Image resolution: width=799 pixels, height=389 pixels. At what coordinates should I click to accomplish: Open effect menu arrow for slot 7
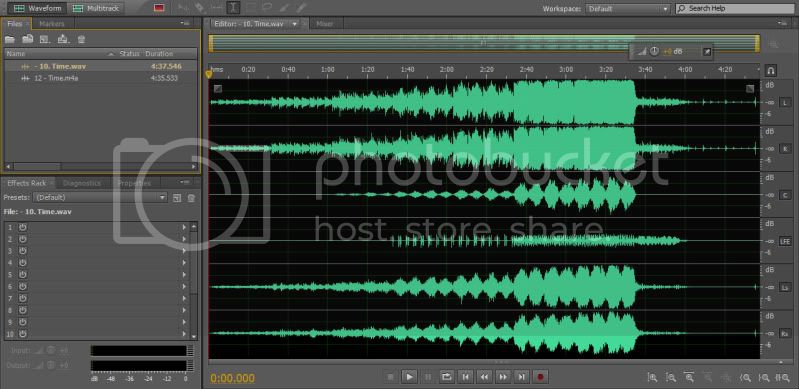[184, 298]
